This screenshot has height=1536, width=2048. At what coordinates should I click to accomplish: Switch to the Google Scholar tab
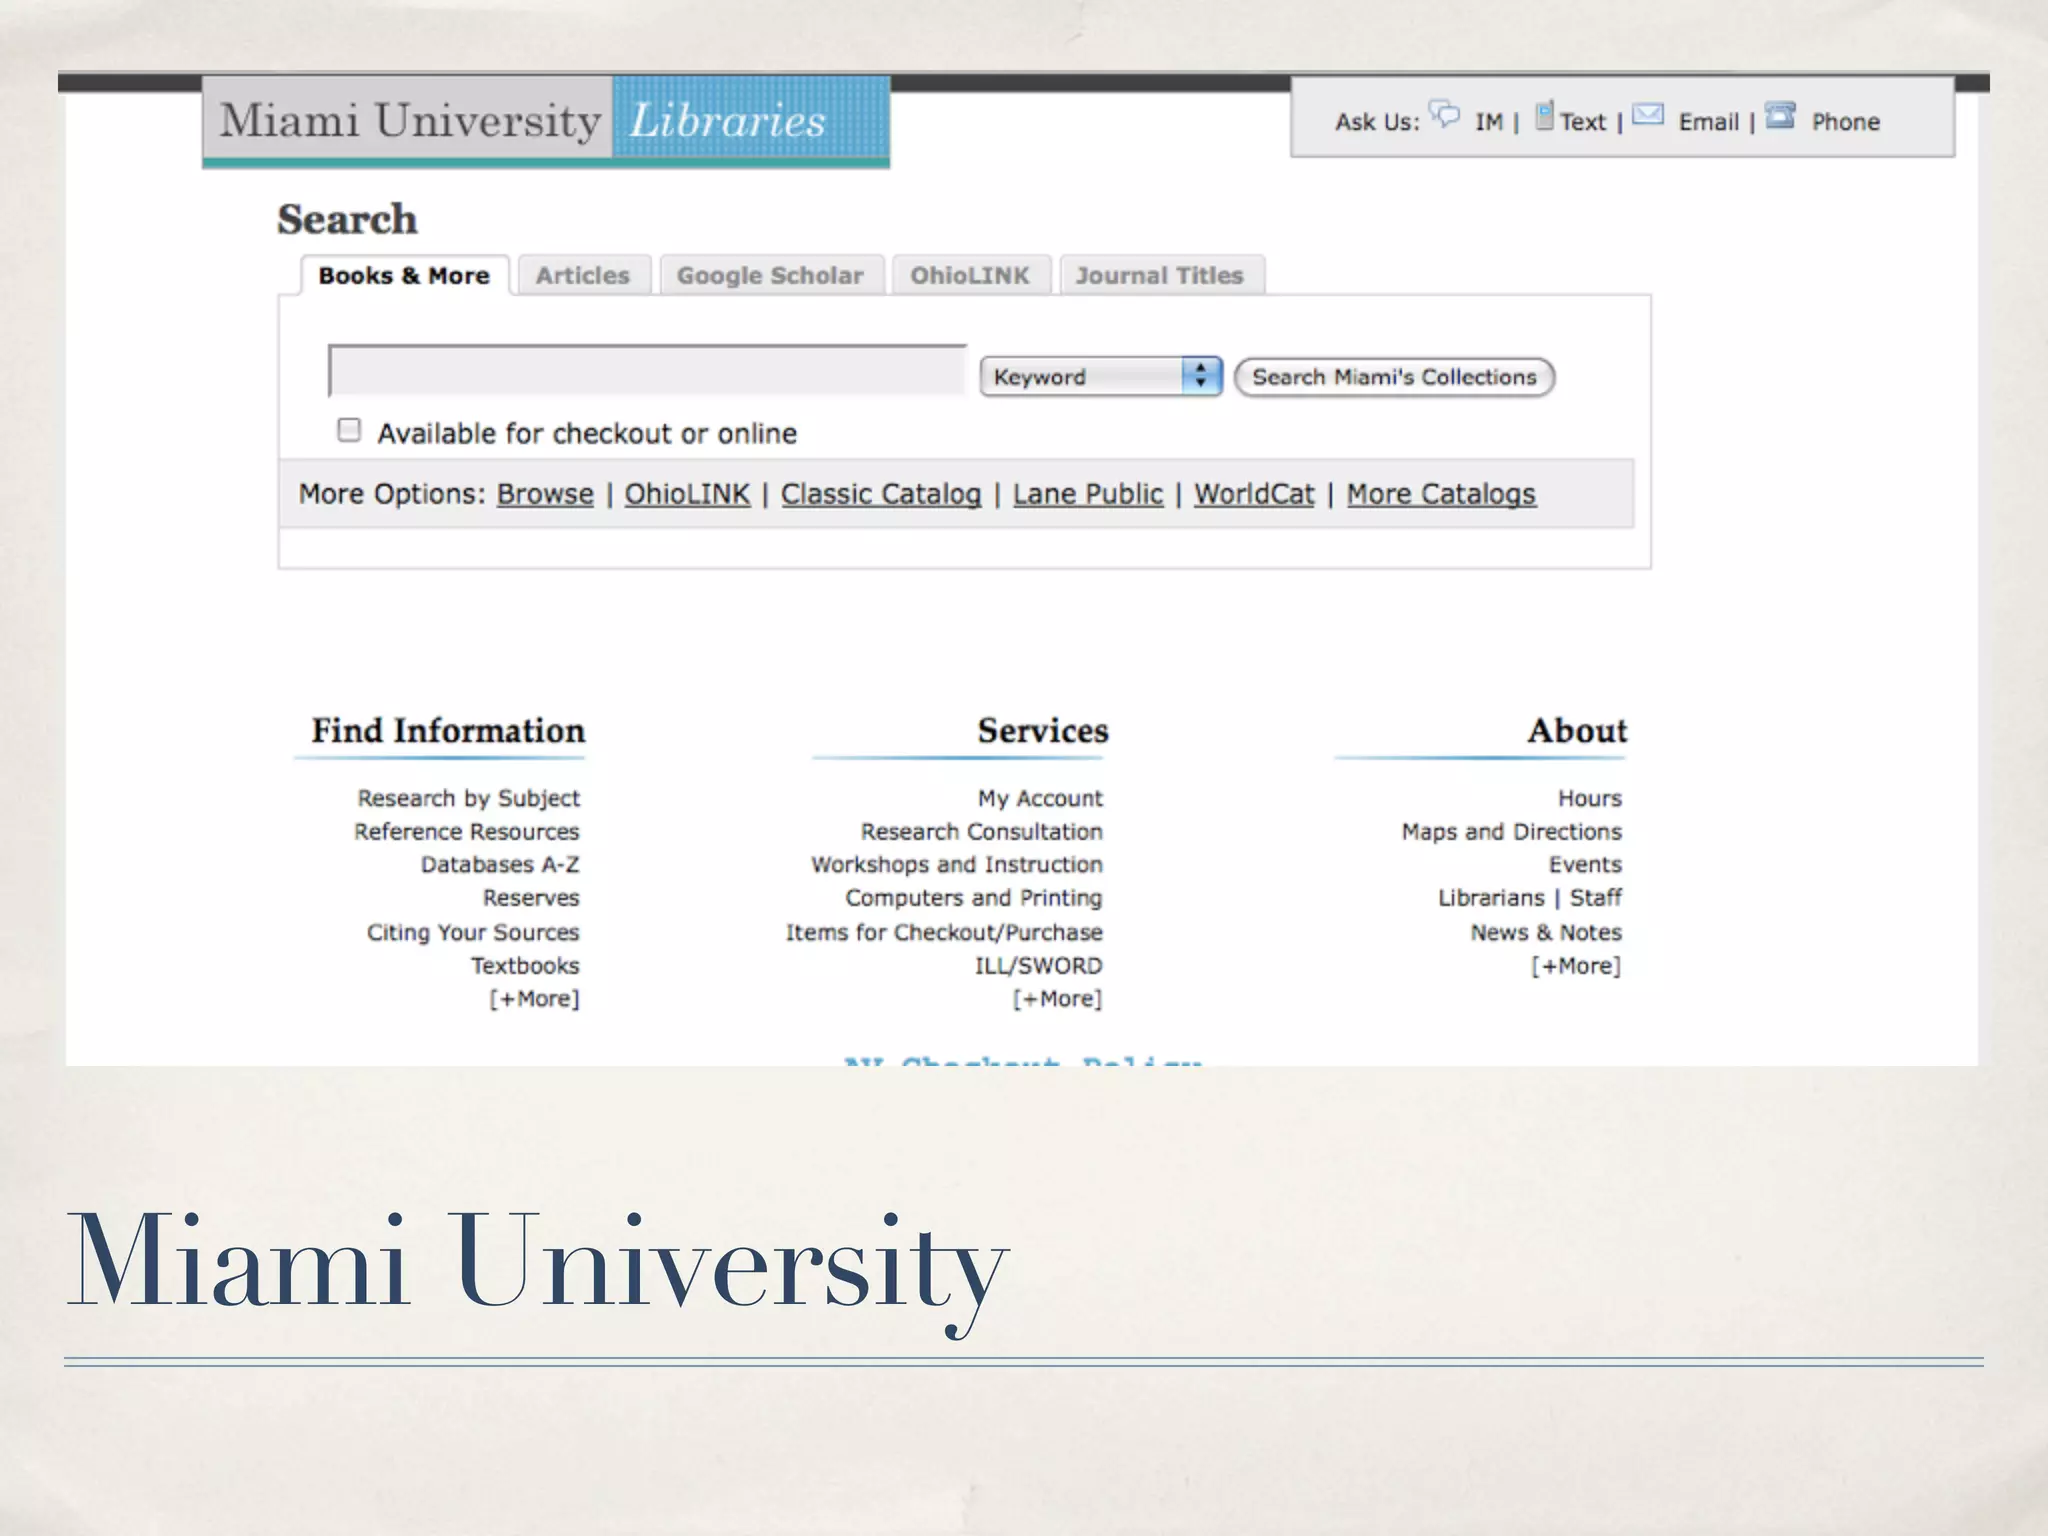point(770,275)
